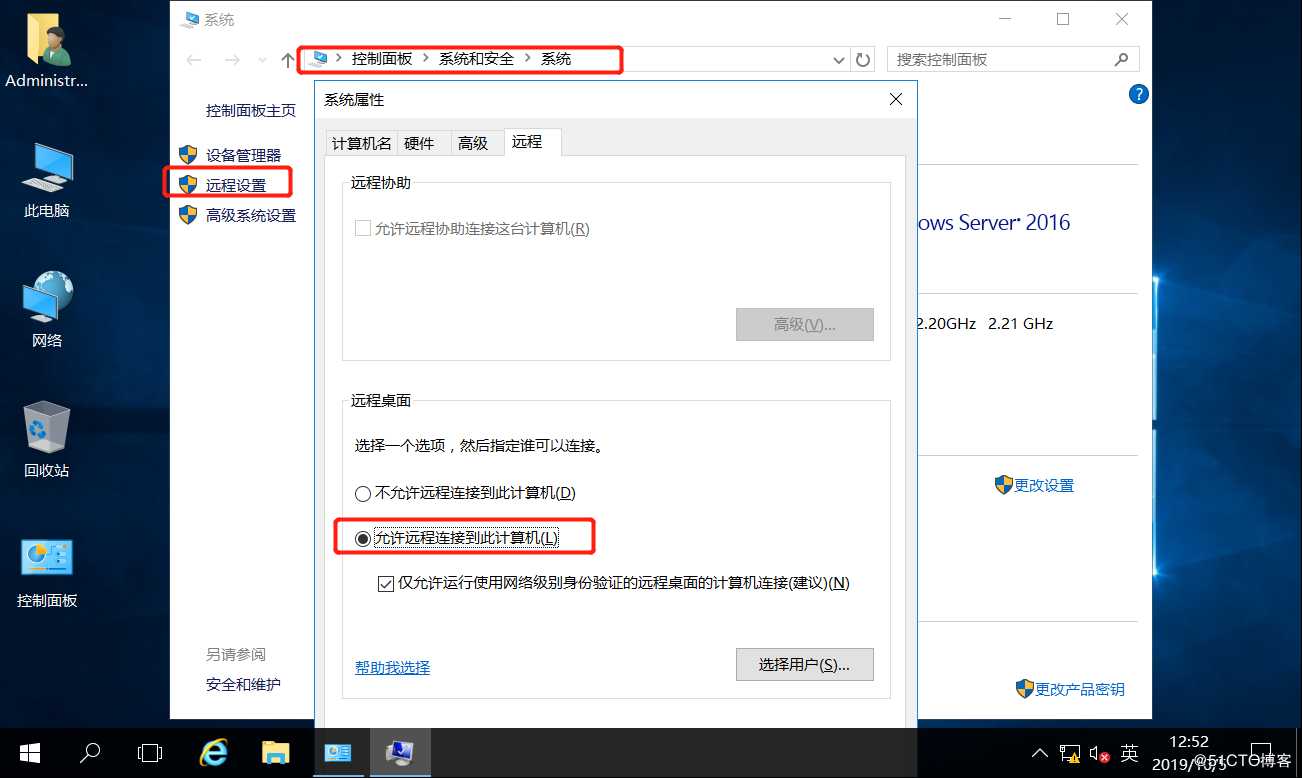Open 控制面板 desktop icon
The width and height of the screenshot is (1302, 778).
(47, 572)
